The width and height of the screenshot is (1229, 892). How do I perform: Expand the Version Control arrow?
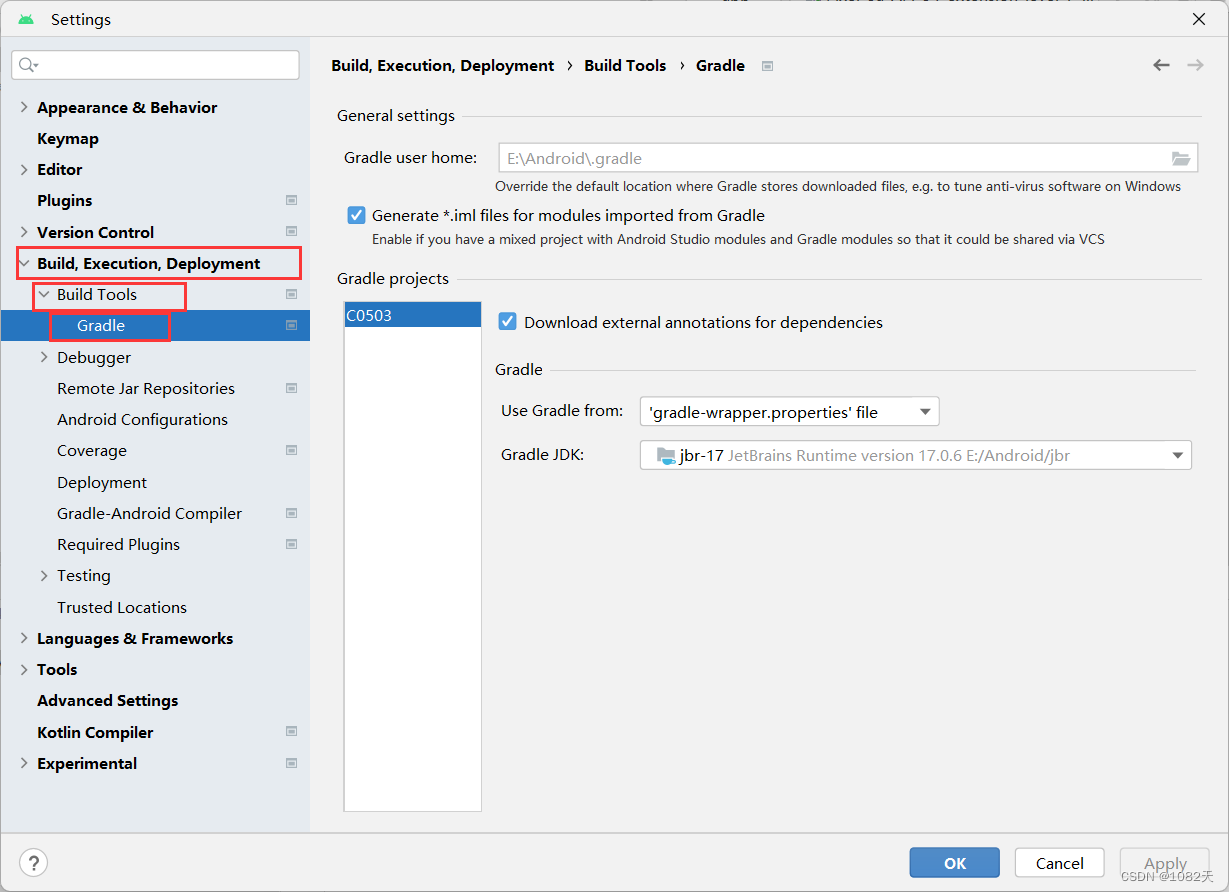(24, 232)
